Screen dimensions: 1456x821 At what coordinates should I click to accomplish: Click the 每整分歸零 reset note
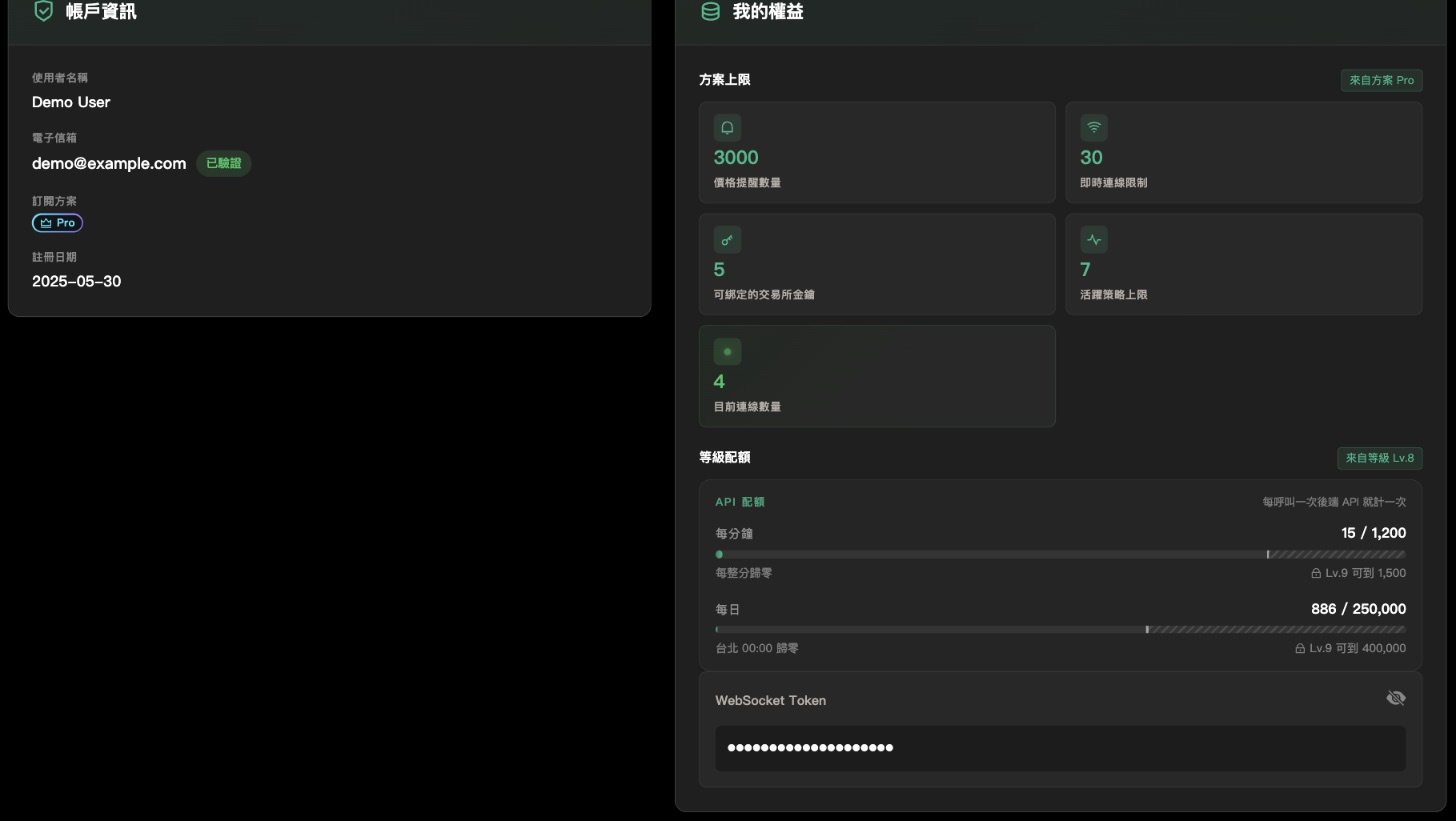click(744, 574)
